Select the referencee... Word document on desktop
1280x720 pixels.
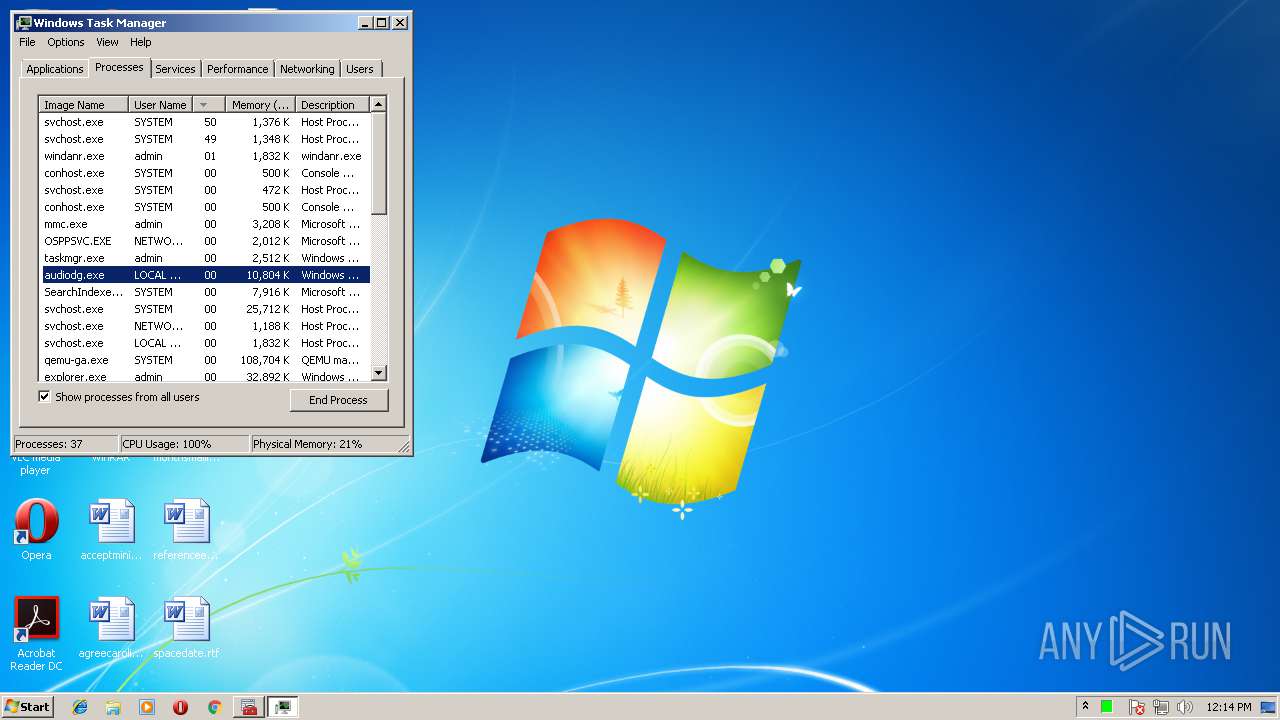[186, 530]
